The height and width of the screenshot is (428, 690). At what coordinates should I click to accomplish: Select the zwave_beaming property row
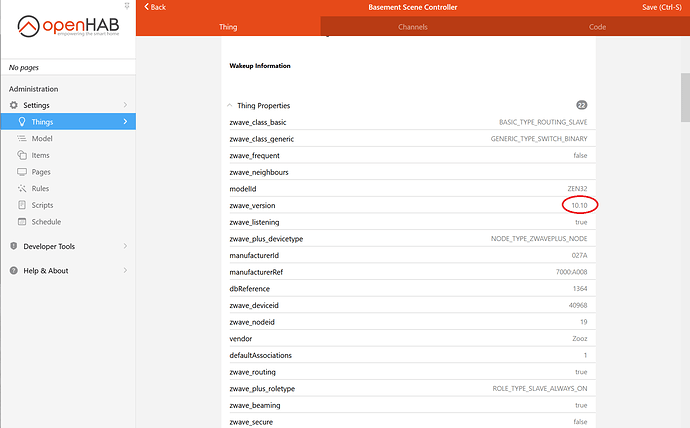coord(408,405)
